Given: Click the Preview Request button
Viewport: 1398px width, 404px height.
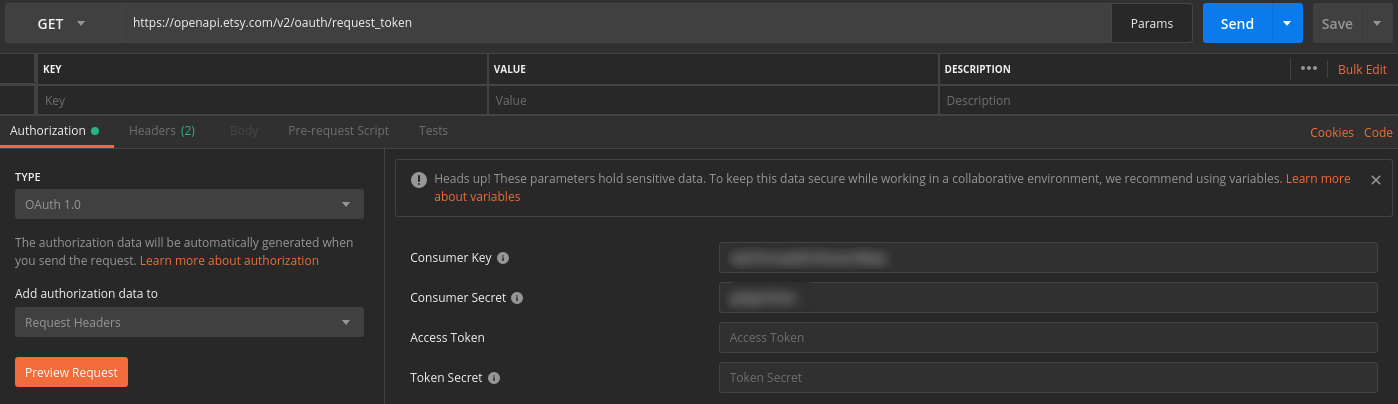Looking at the screenshot, I should click(x=71, y=372).
